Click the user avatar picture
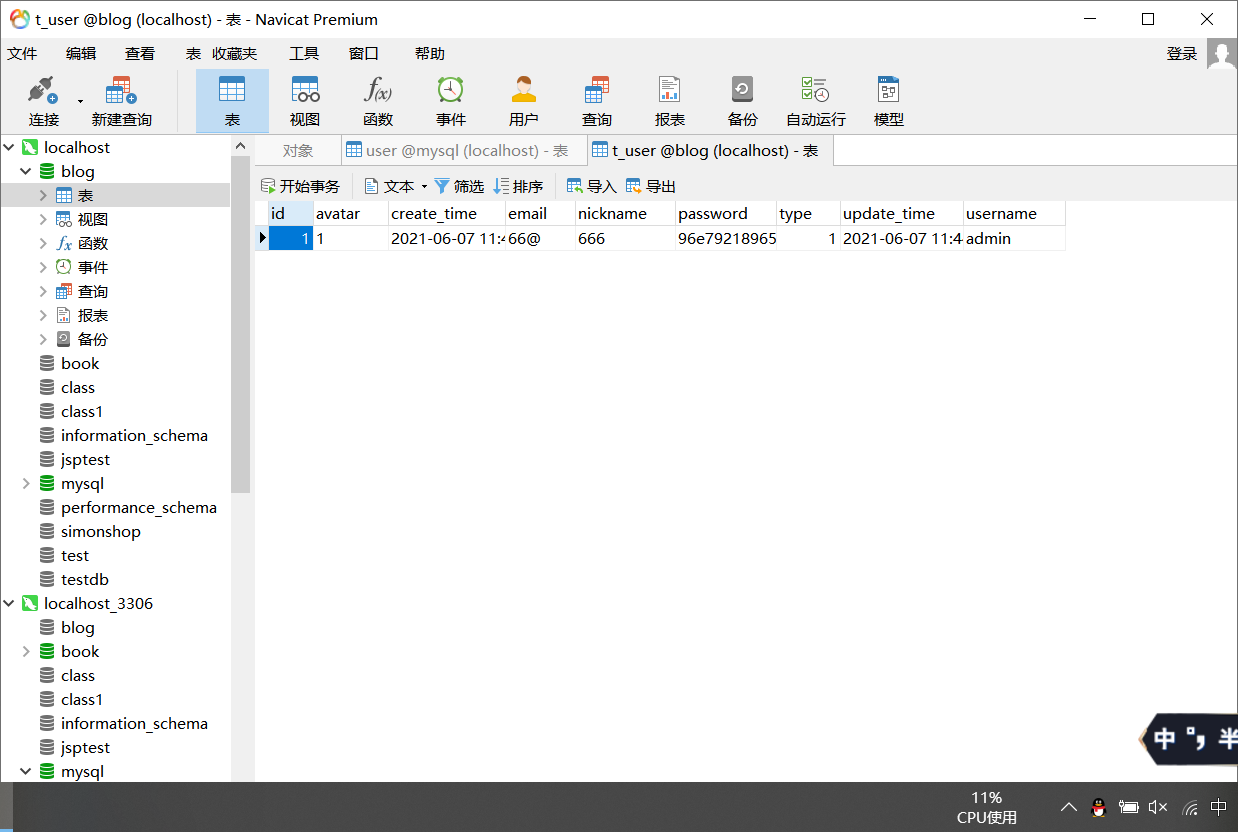This screenshot has width=1238, height=832. coord(1222,54)
